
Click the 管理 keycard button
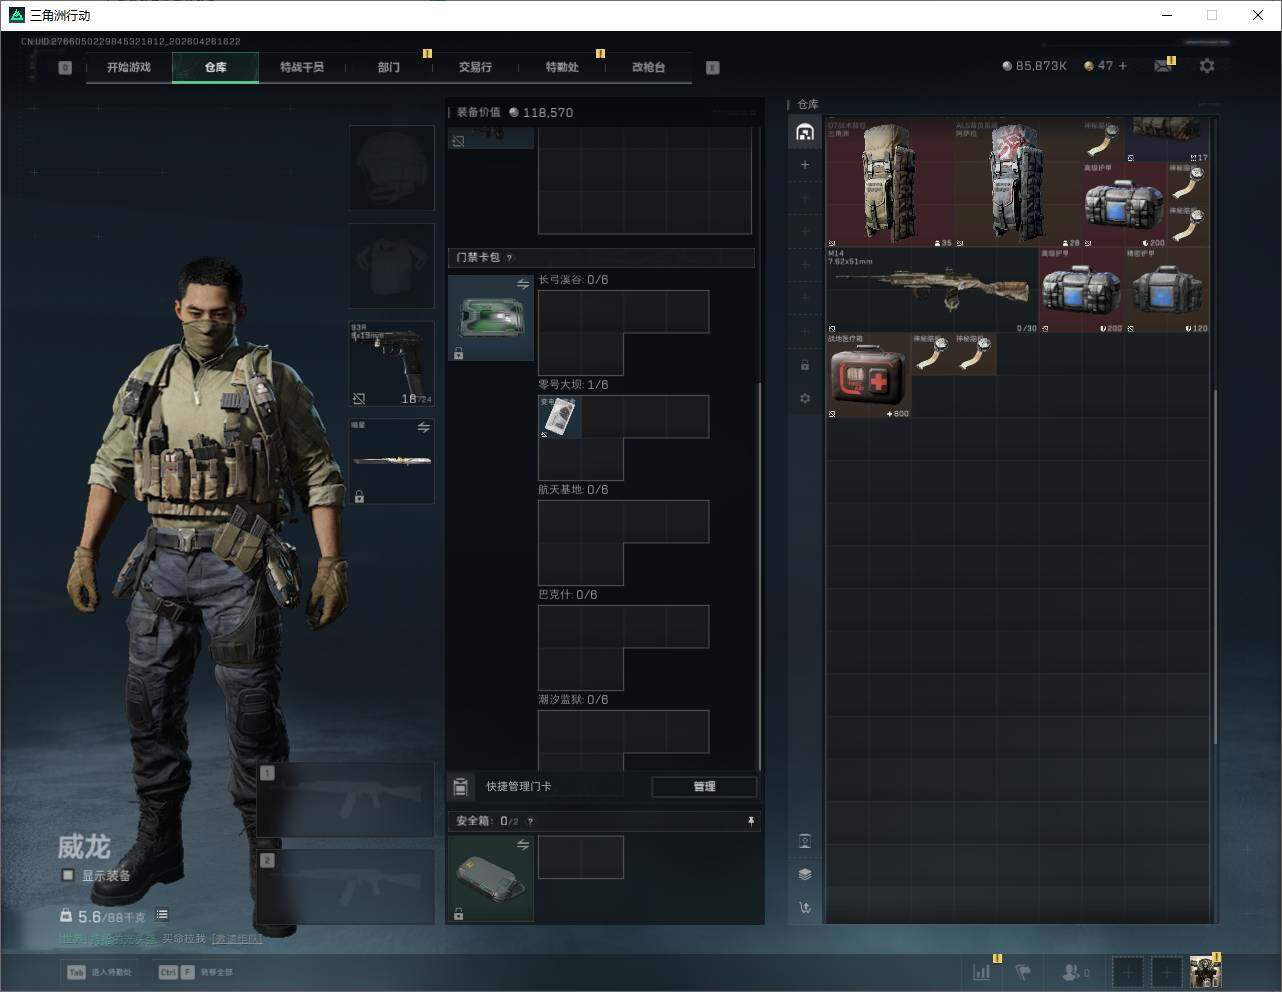coord(704,787)
